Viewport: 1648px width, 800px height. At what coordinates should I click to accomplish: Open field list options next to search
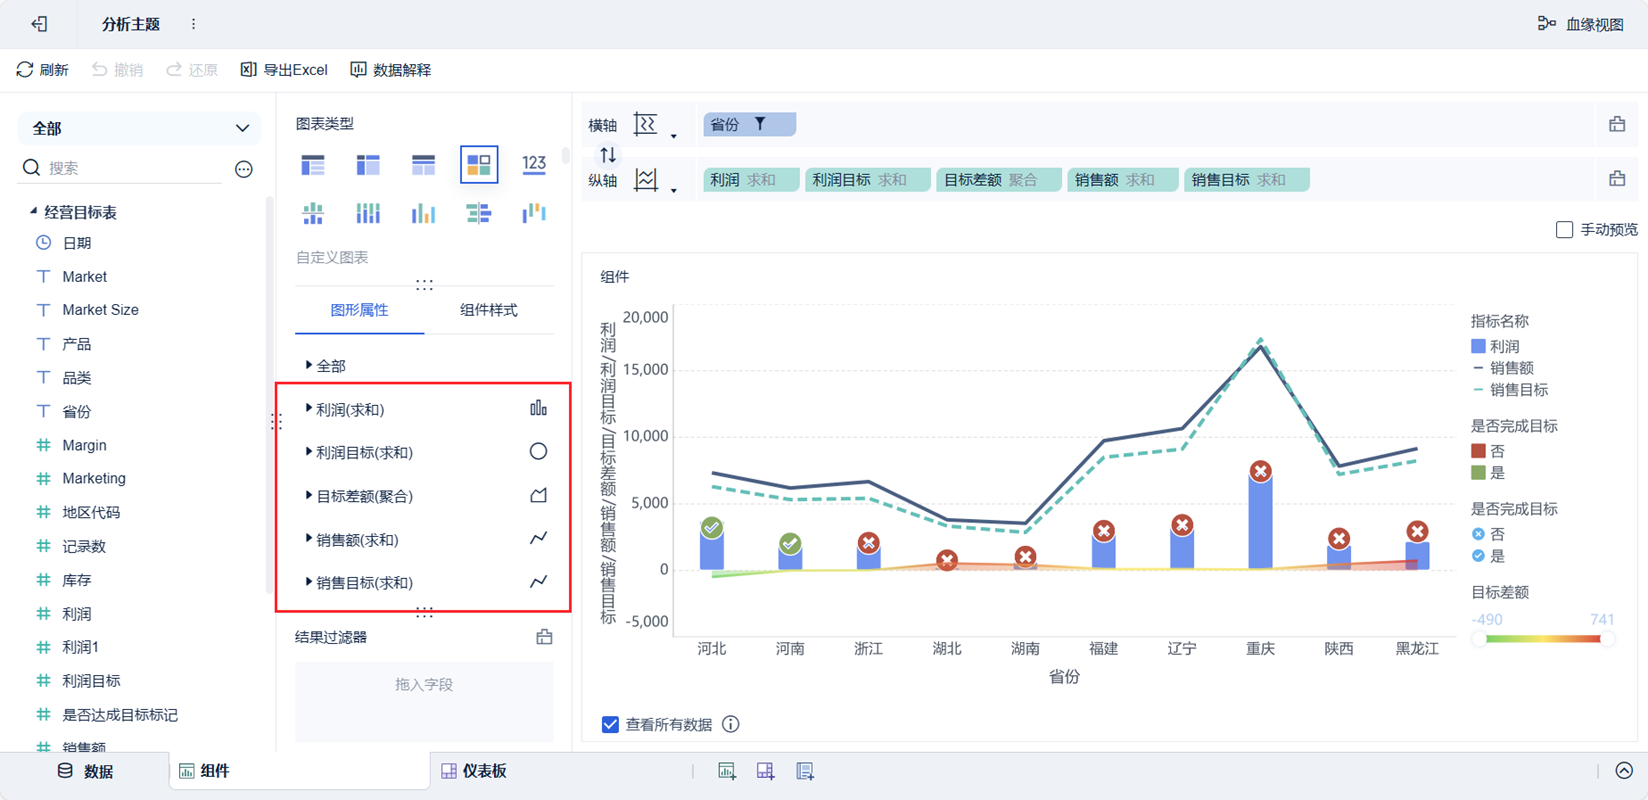244,169
